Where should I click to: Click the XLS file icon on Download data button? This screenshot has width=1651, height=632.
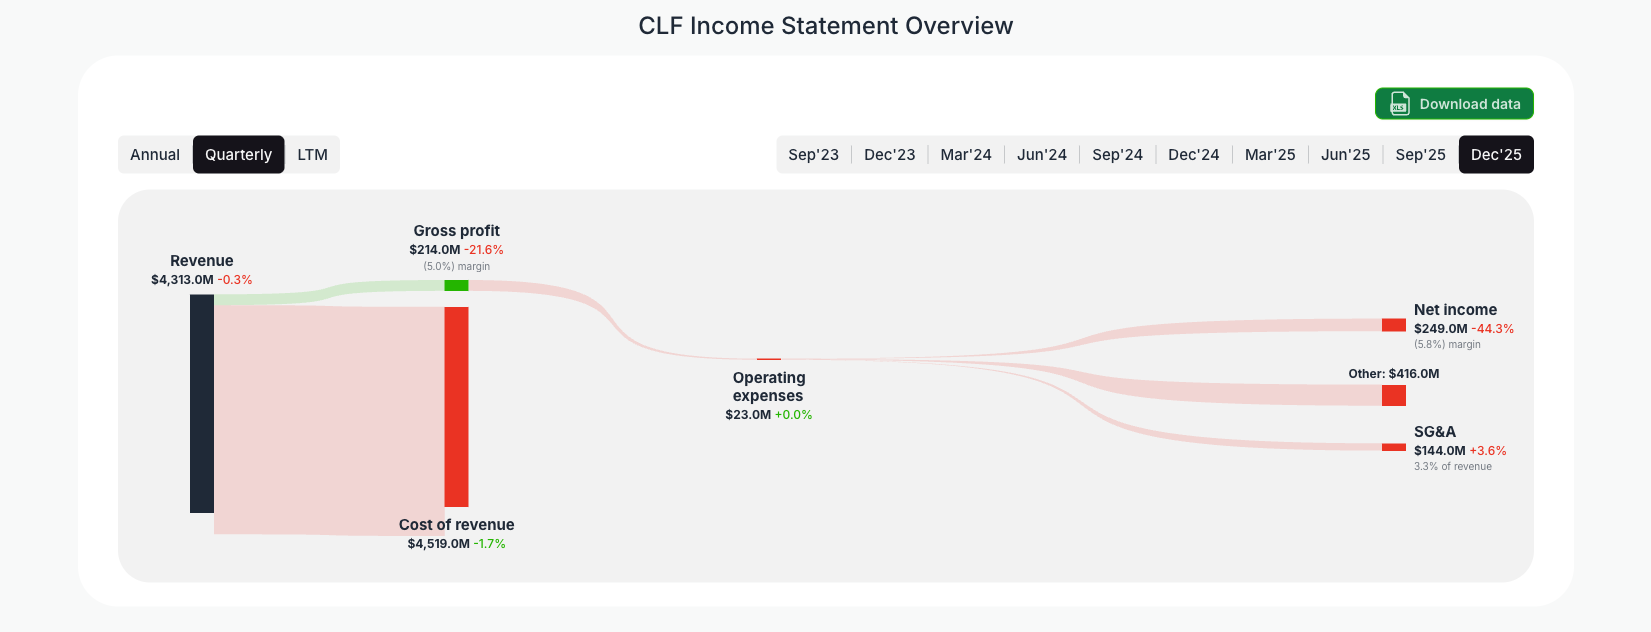[1398, 103]
